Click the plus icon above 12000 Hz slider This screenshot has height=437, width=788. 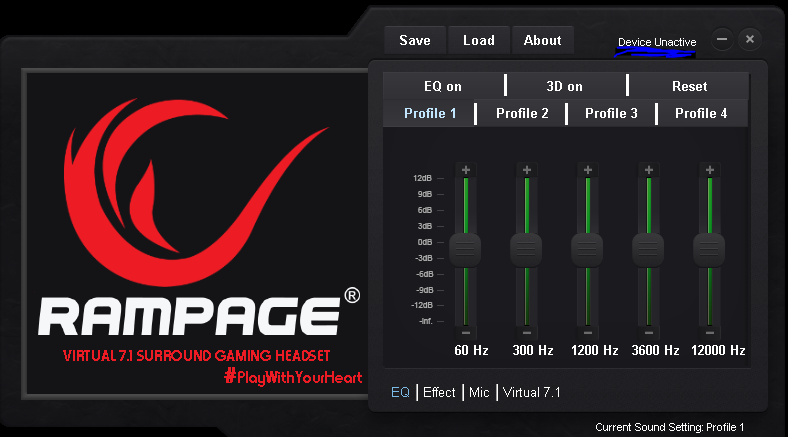pyautogui.click(x=710, y=170)
